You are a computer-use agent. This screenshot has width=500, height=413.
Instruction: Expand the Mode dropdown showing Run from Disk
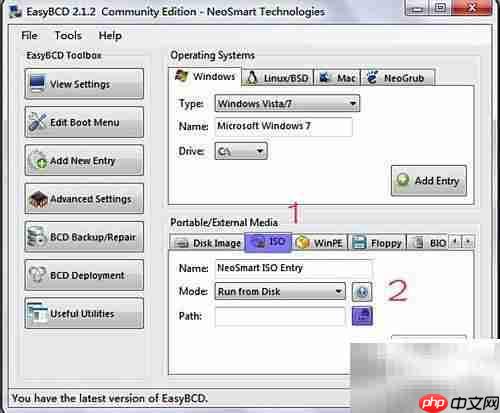coord(280,291)
